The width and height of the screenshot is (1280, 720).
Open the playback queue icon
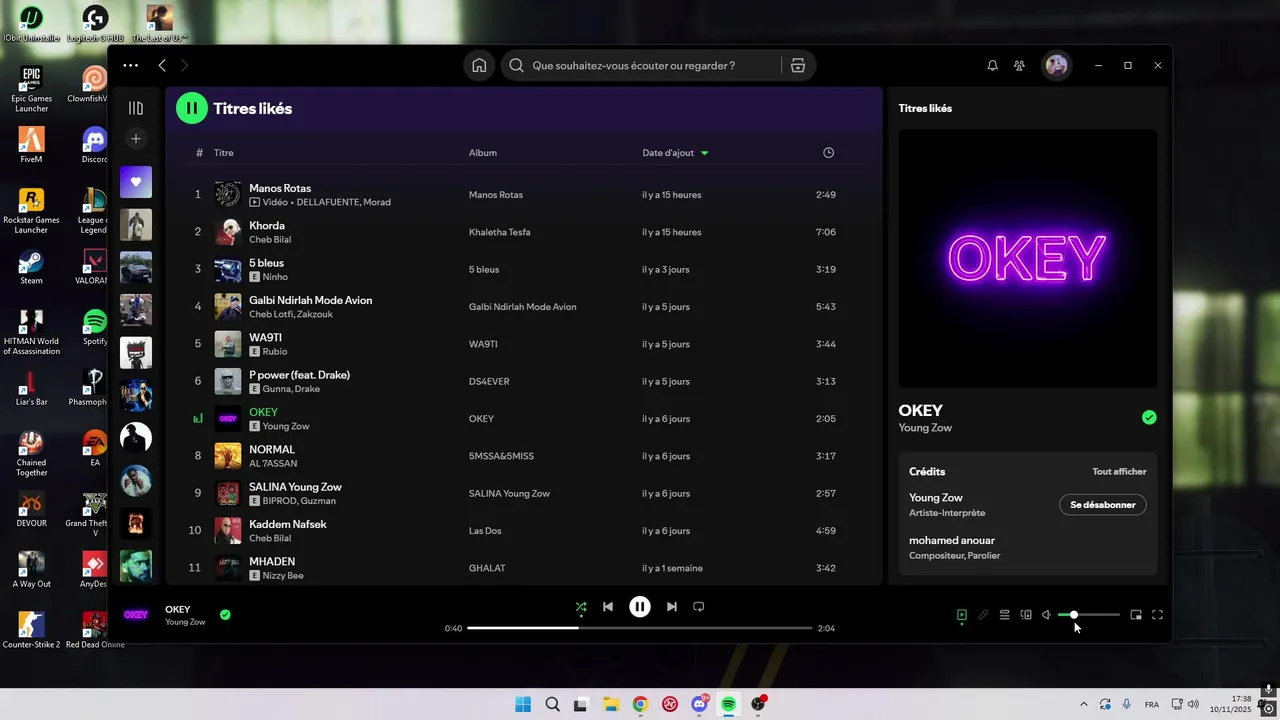1004,615
